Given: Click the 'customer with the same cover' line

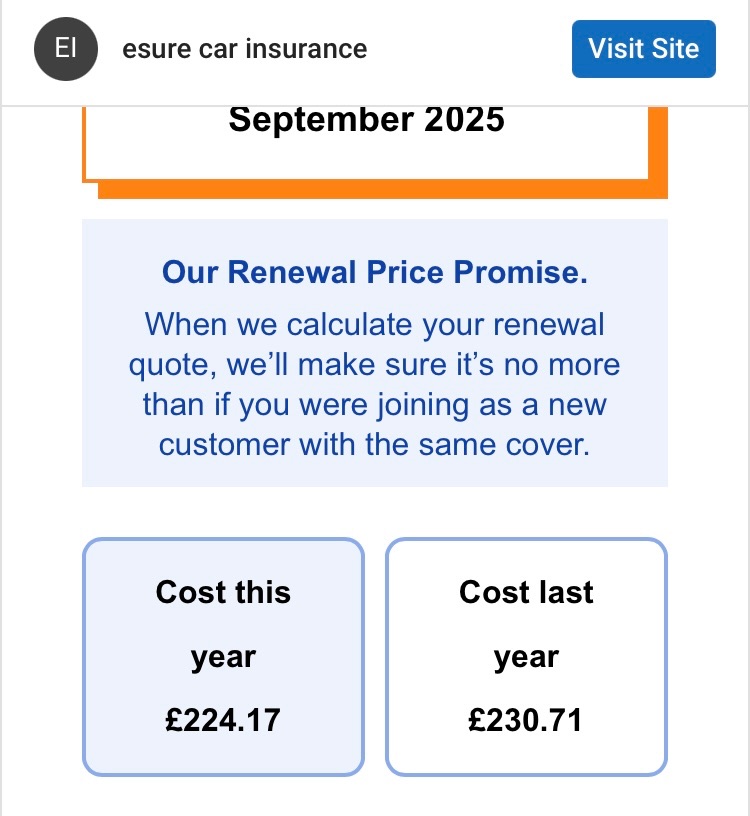Looking at the screenshot, I should (x=375, y=445).
